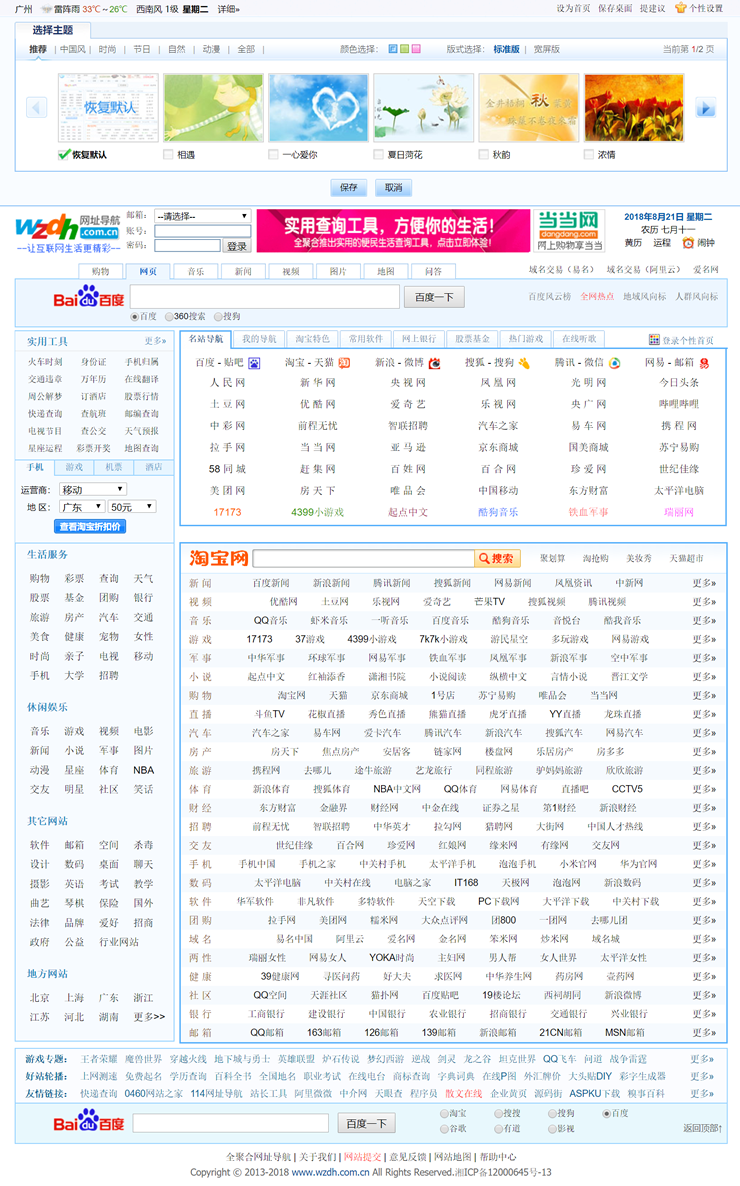Click the Weibo icon beside 新浪 - 微博
Viewport: 740px width, 1186px height.
click(434, 363)
